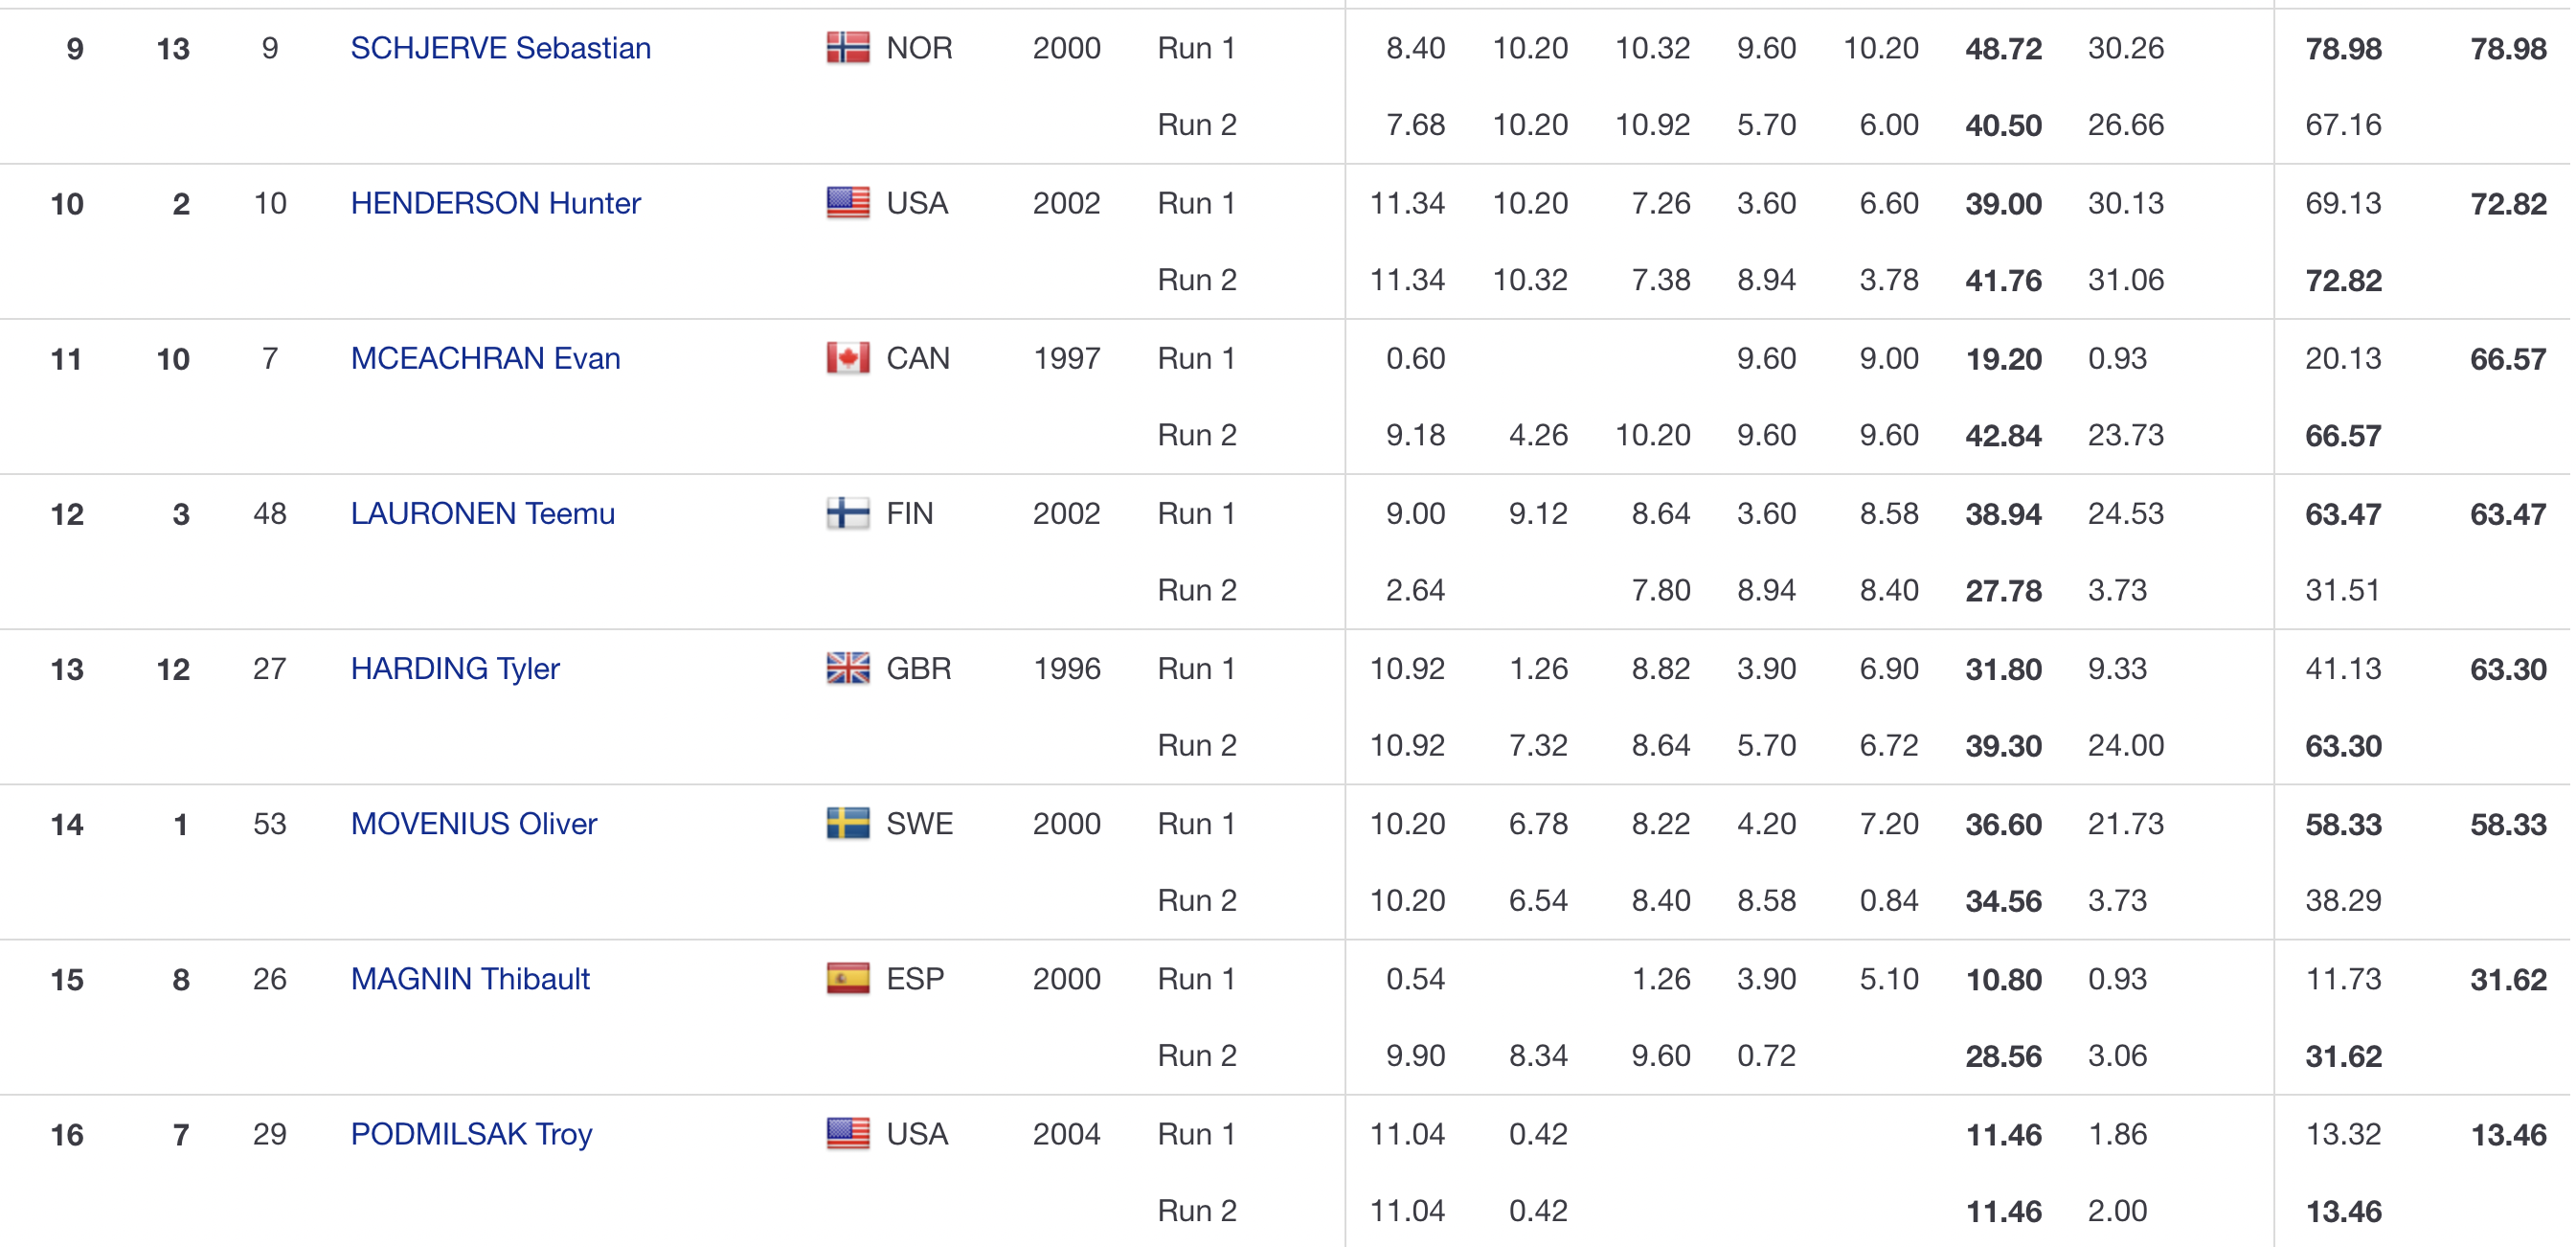
Task: Click the Finland flag icon
Action: 847,513
